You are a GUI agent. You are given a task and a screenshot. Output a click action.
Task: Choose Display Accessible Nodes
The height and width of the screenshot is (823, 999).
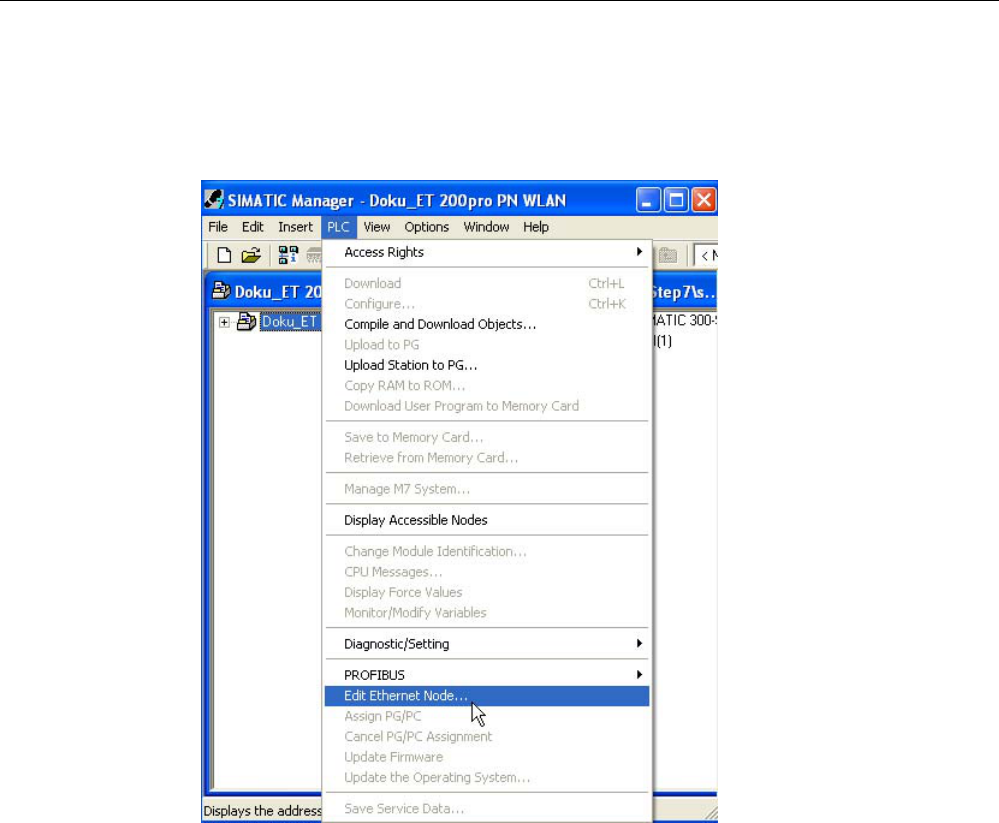(x=487, y=520)
